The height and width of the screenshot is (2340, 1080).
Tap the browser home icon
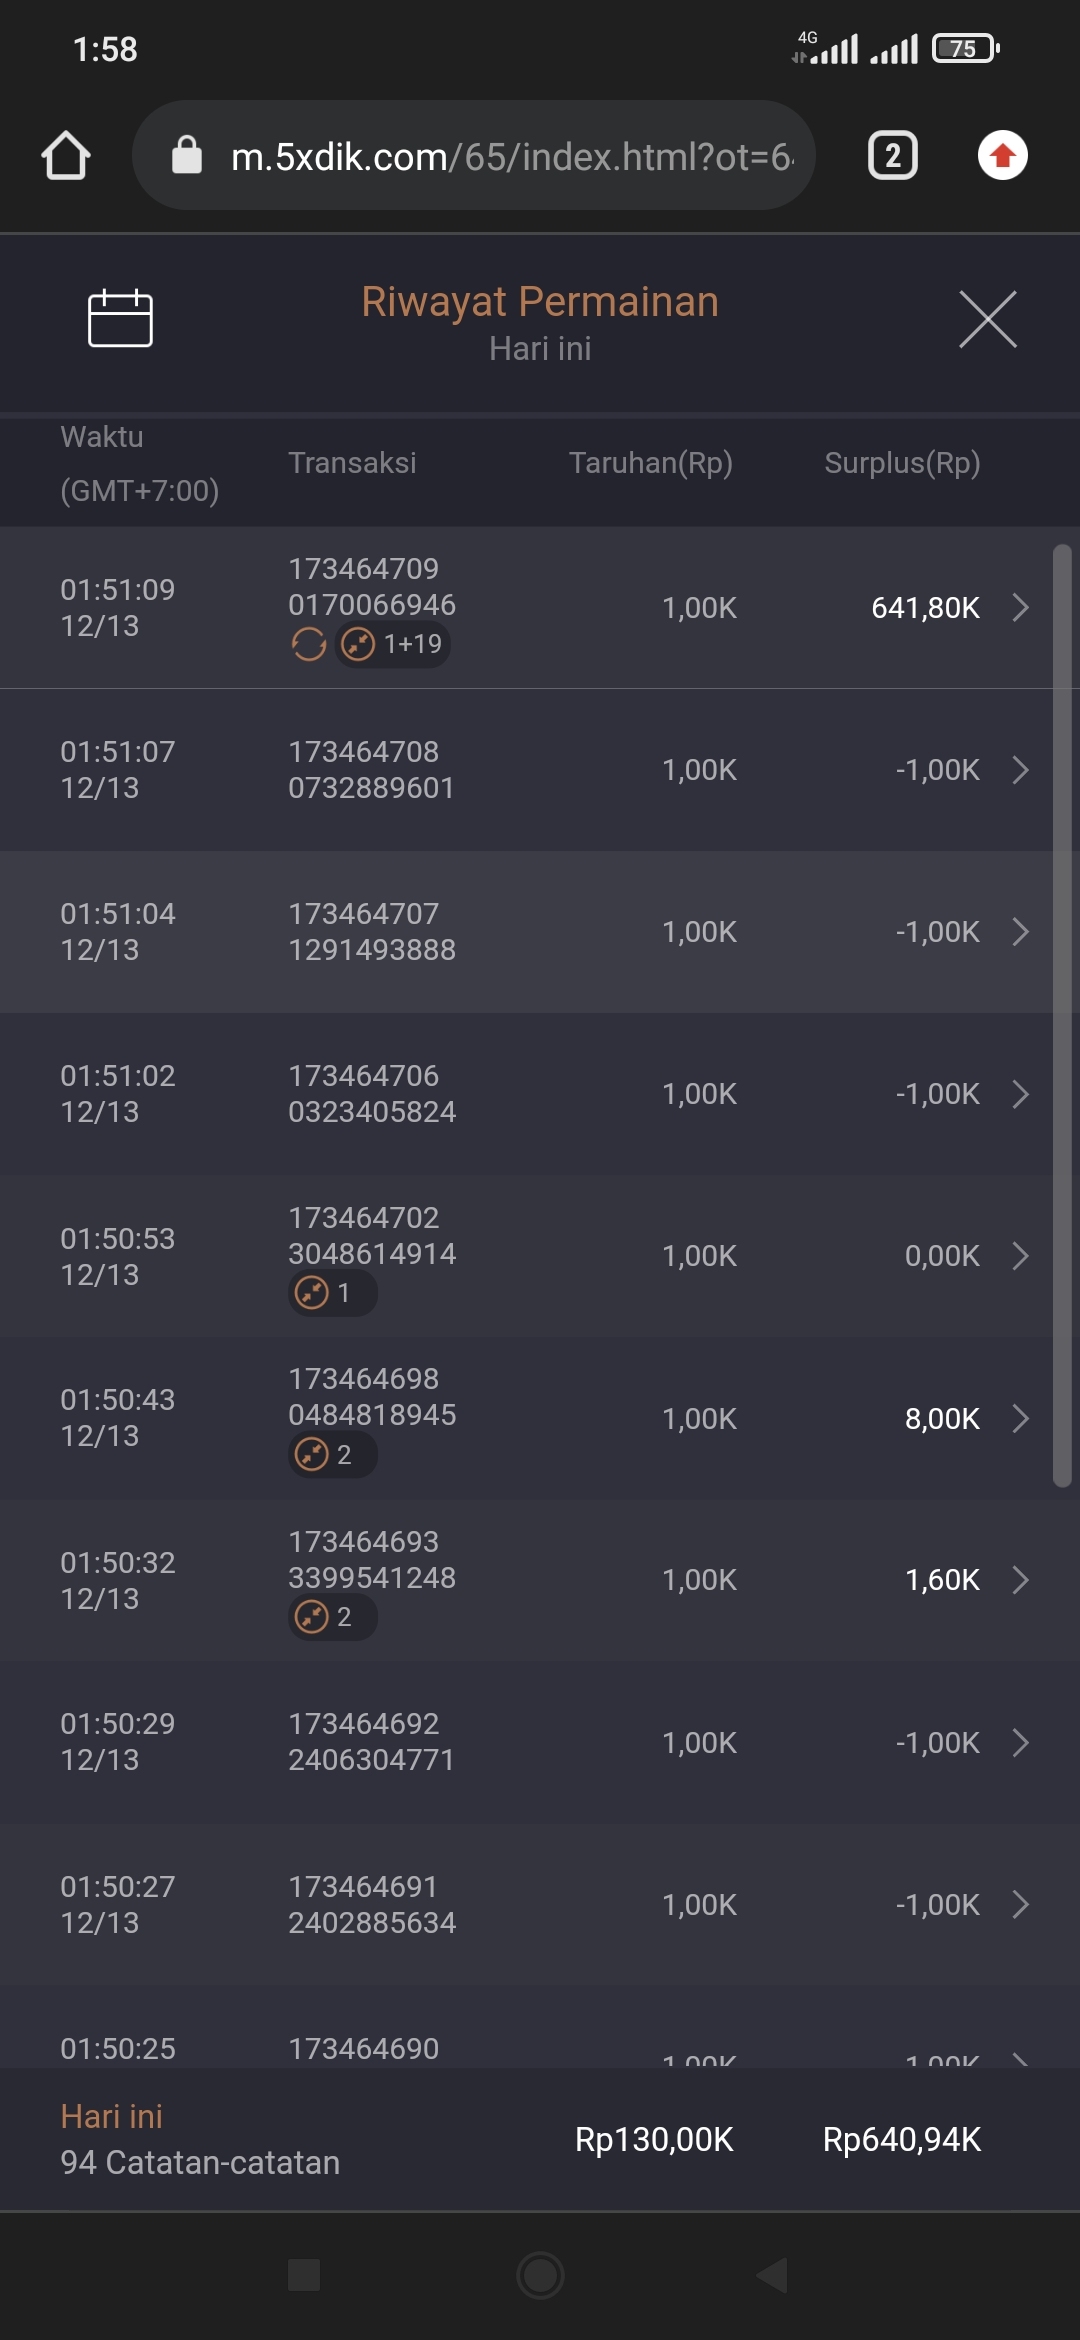(x=66, y=156)
